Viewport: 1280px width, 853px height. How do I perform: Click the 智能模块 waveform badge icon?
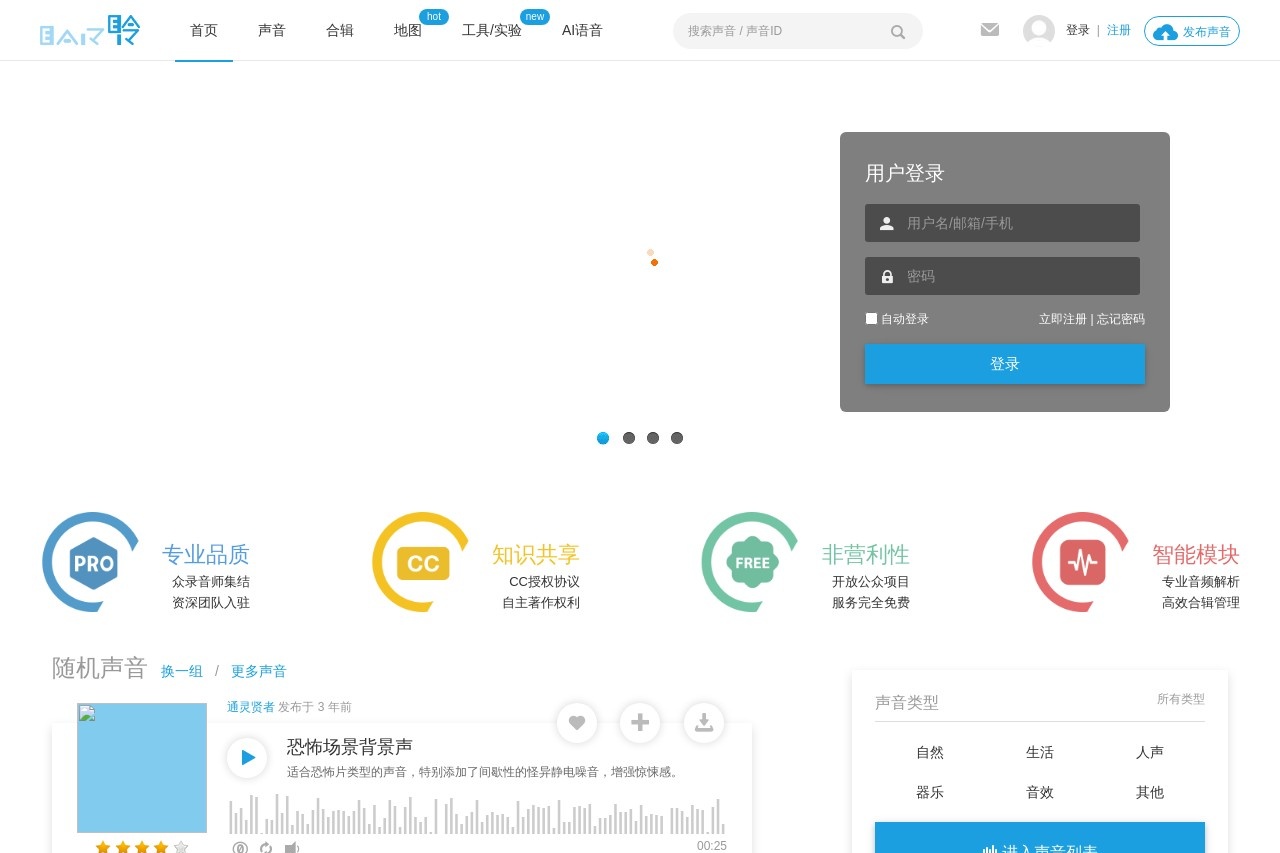(1080, 562)
